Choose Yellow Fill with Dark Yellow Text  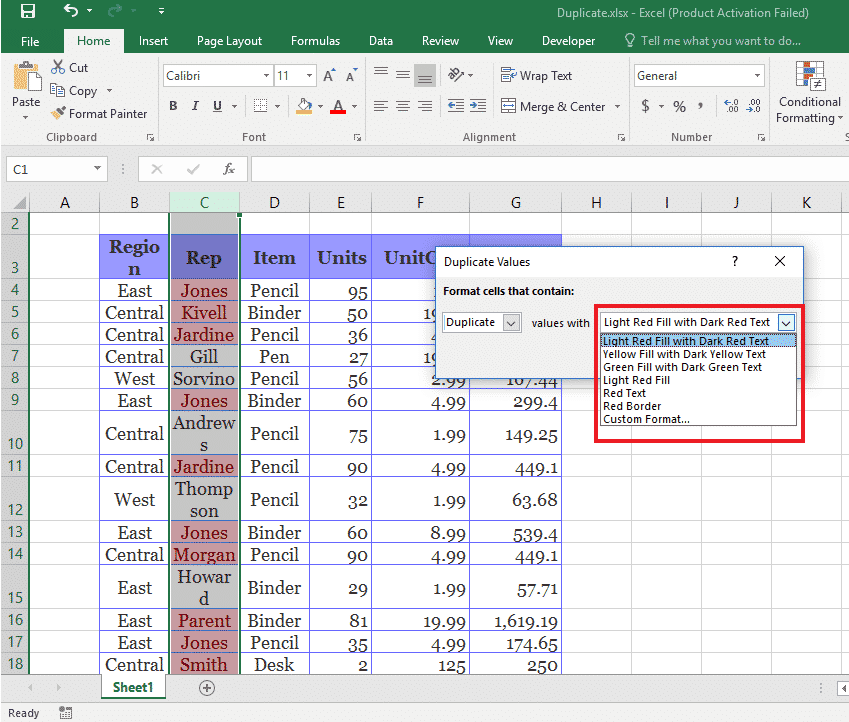click(684, 354)
